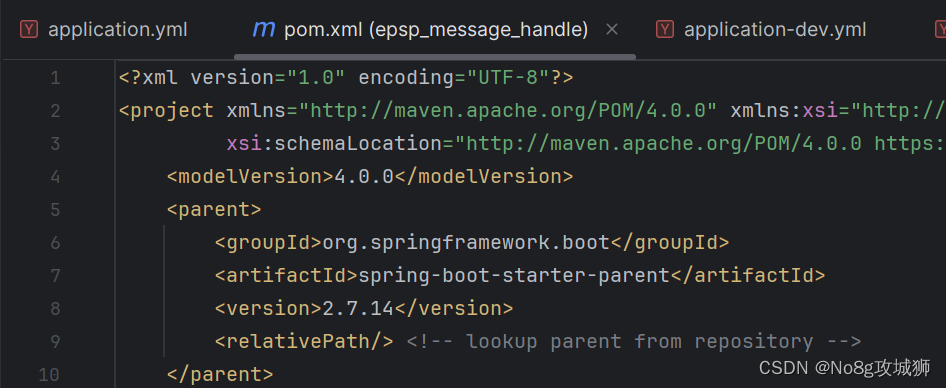Click line number 1 in the gutter
Viewport: 946px width, 388px height.
pyautogui.click(x=56, y=78)
